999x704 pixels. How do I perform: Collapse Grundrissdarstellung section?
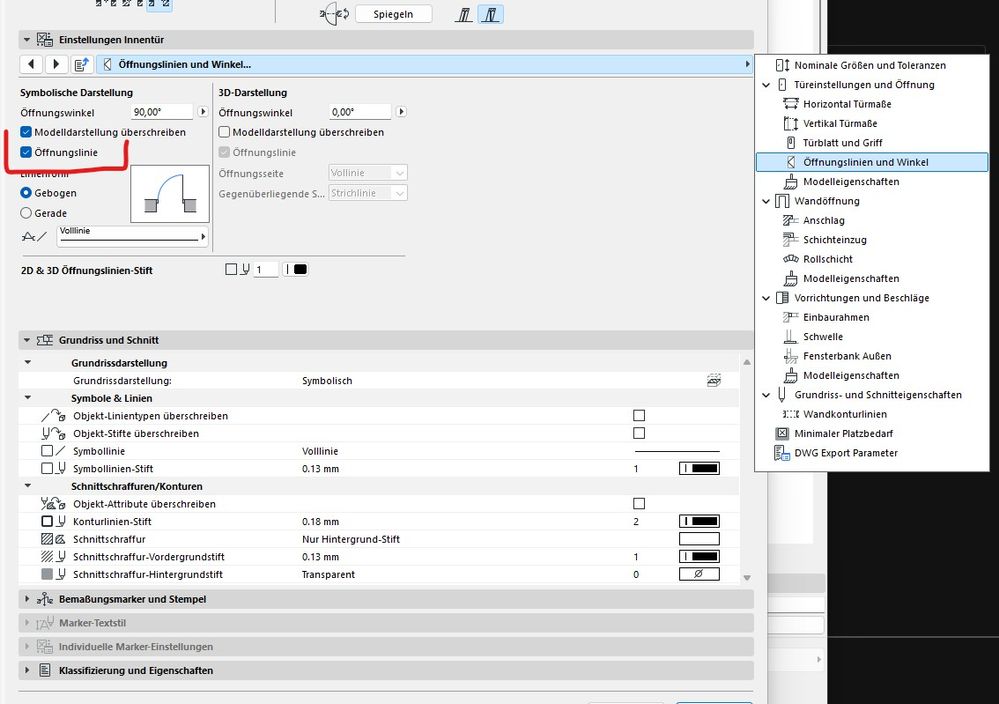[27, 362]
